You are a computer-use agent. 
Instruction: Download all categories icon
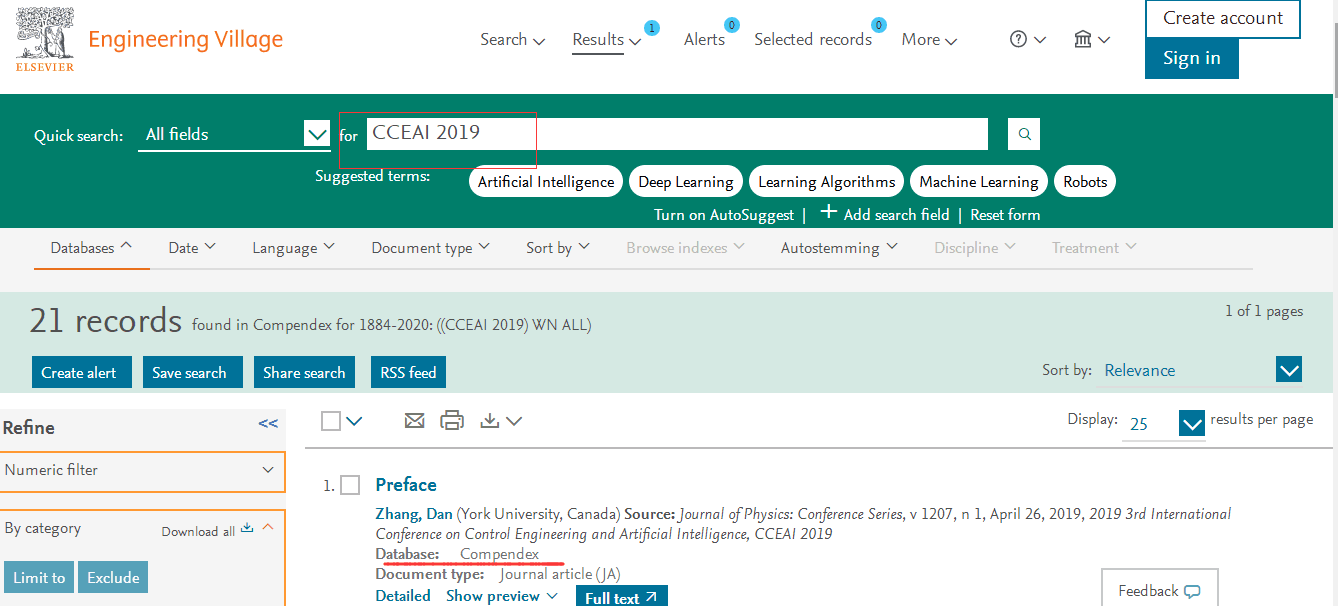tap(247, 528)
